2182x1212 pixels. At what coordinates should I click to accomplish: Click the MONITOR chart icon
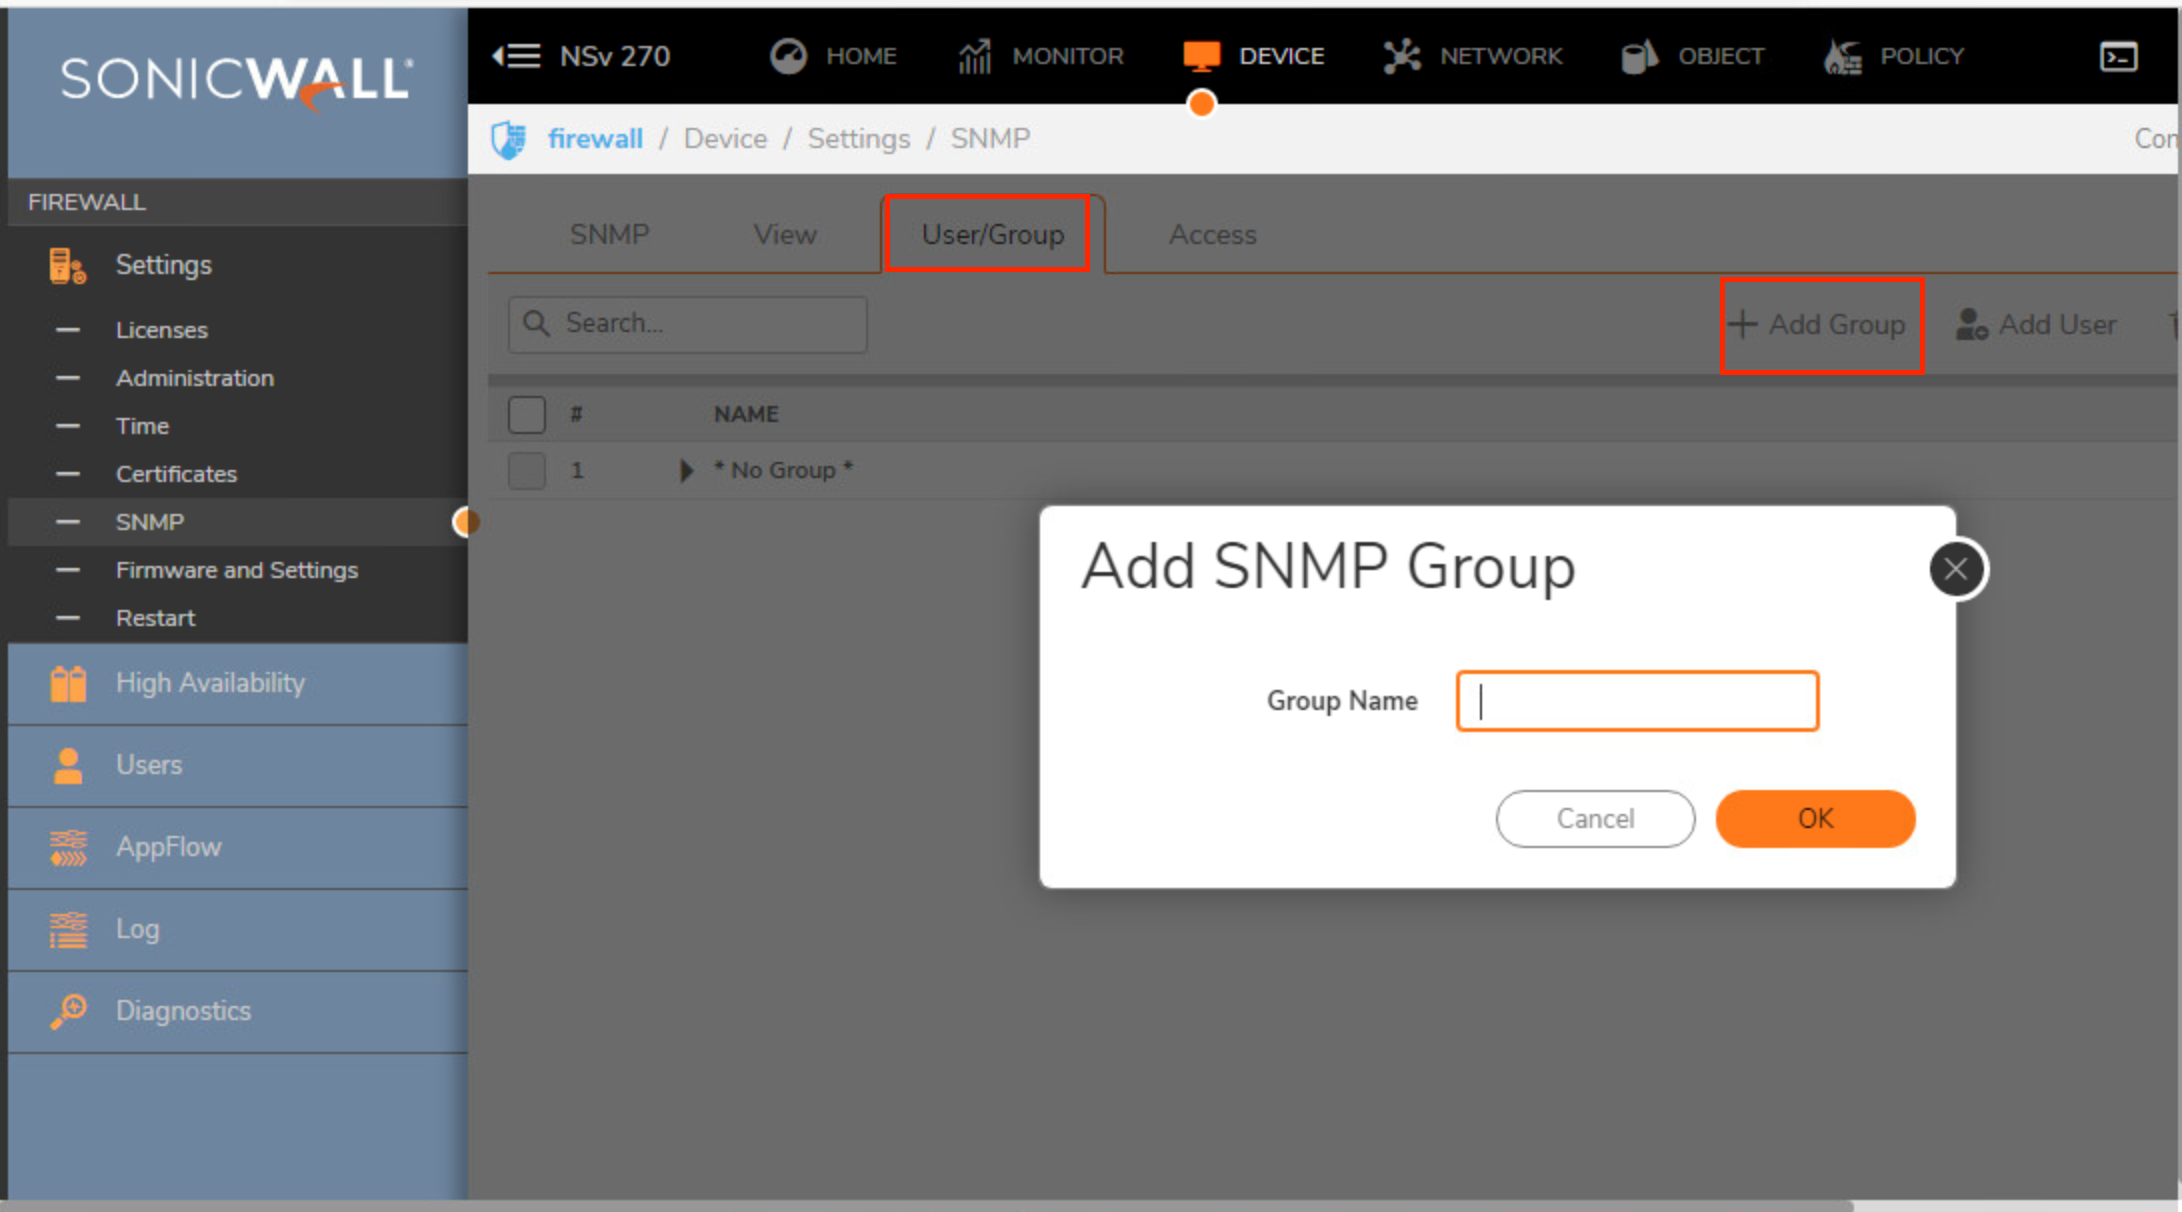[975, 56]
